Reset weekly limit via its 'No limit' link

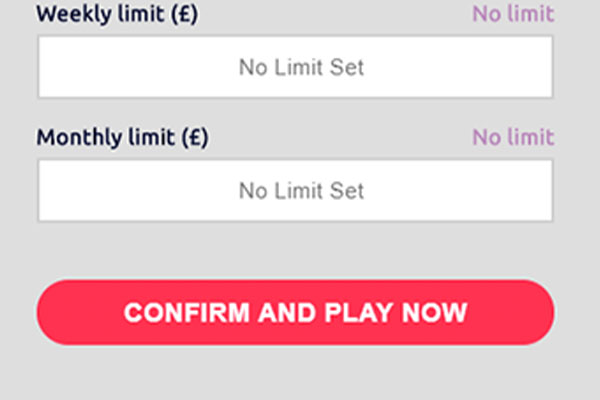[513, 14]
